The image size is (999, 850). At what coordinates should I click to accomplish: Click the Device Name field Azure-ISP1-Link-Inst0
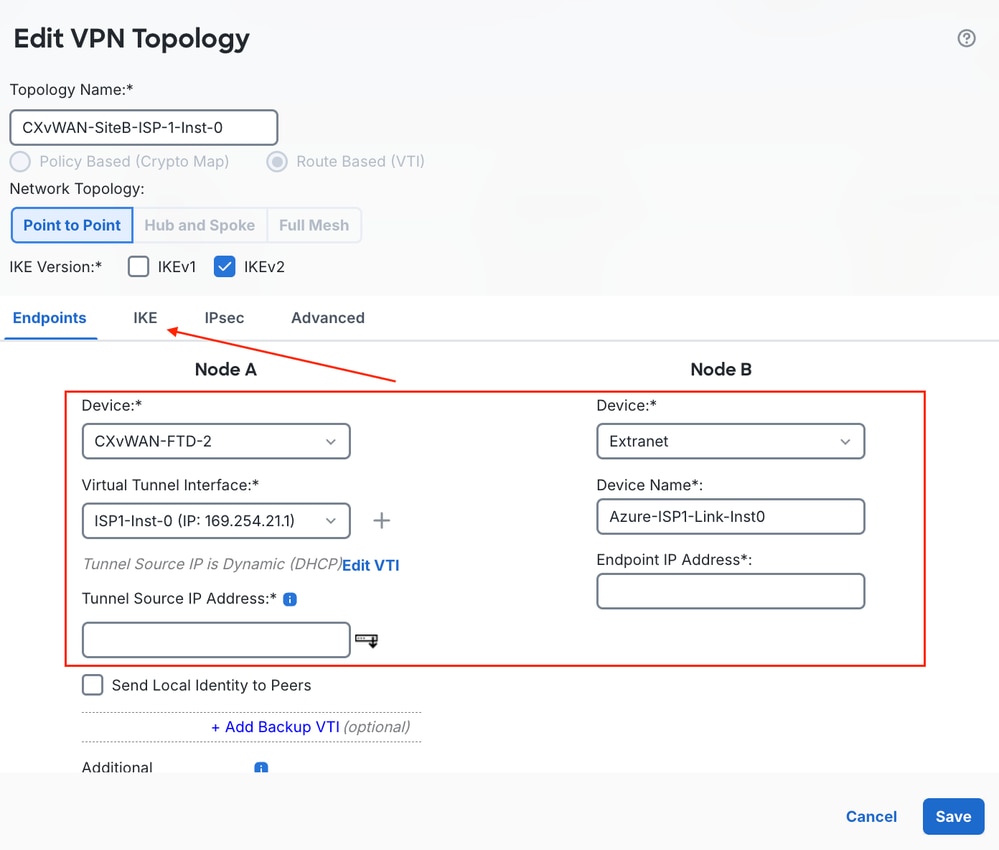[730, 516]
